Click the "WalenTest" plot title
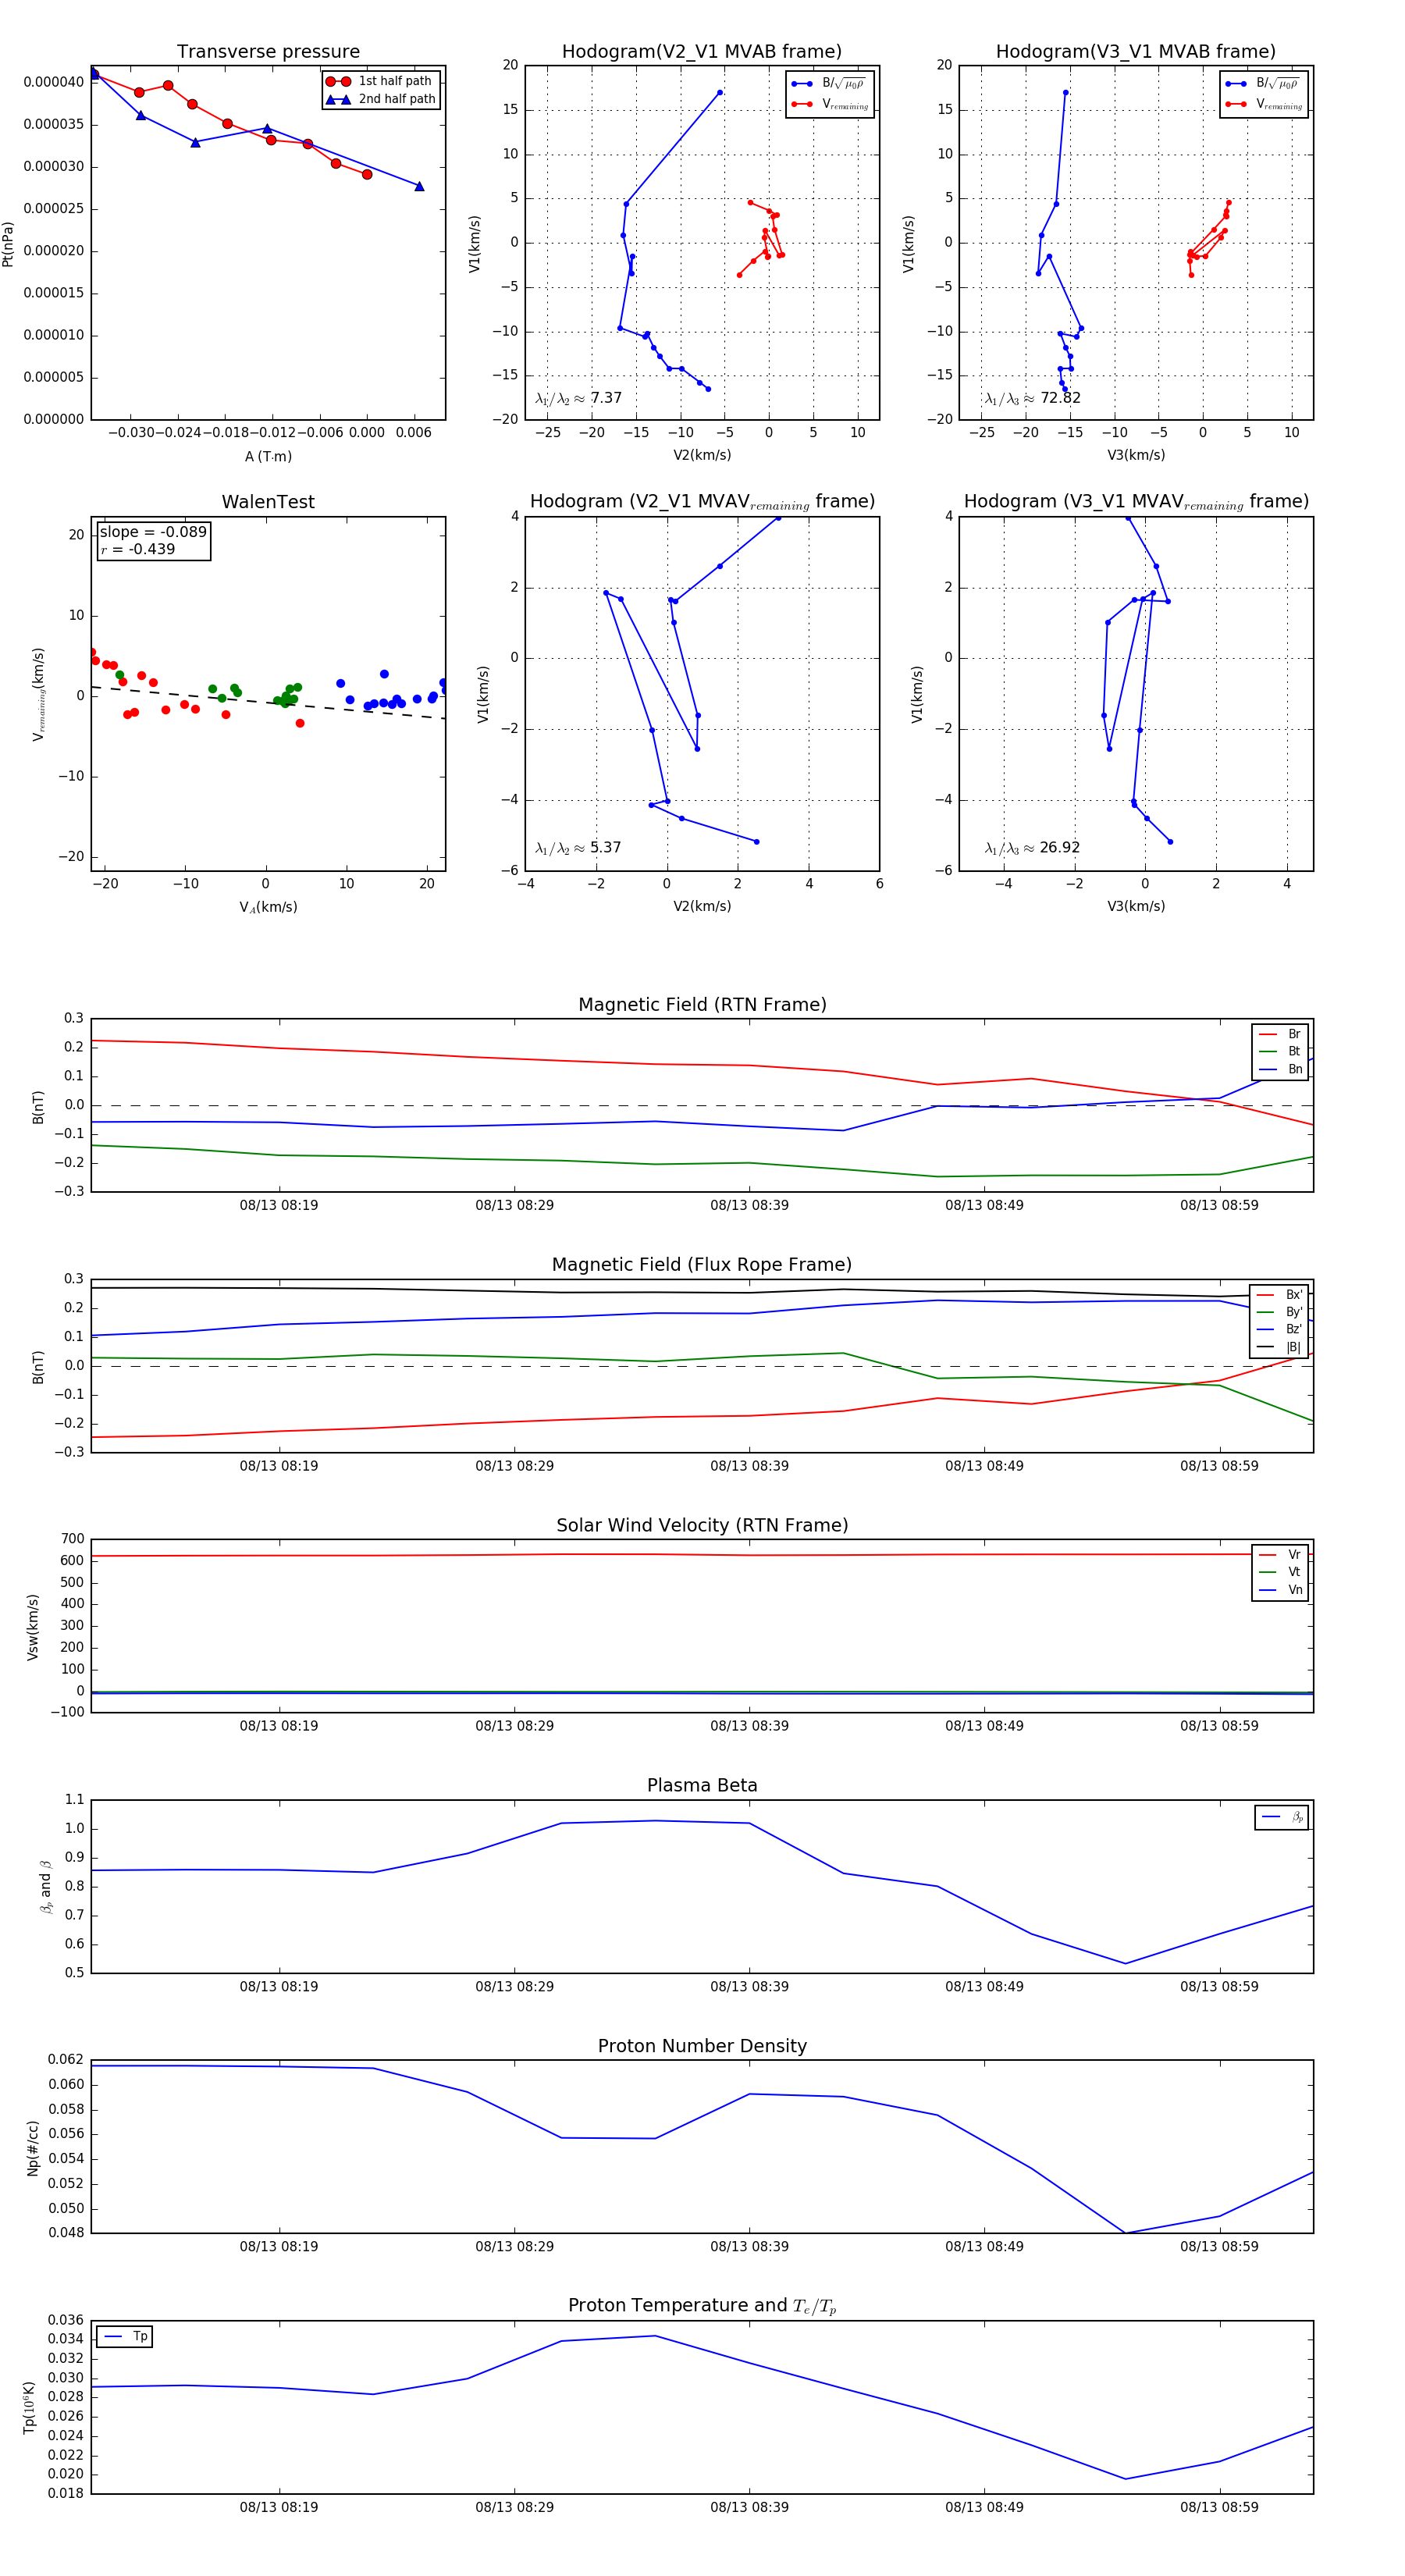The height and width of the screenshot is (2576, 1405). 268,502
